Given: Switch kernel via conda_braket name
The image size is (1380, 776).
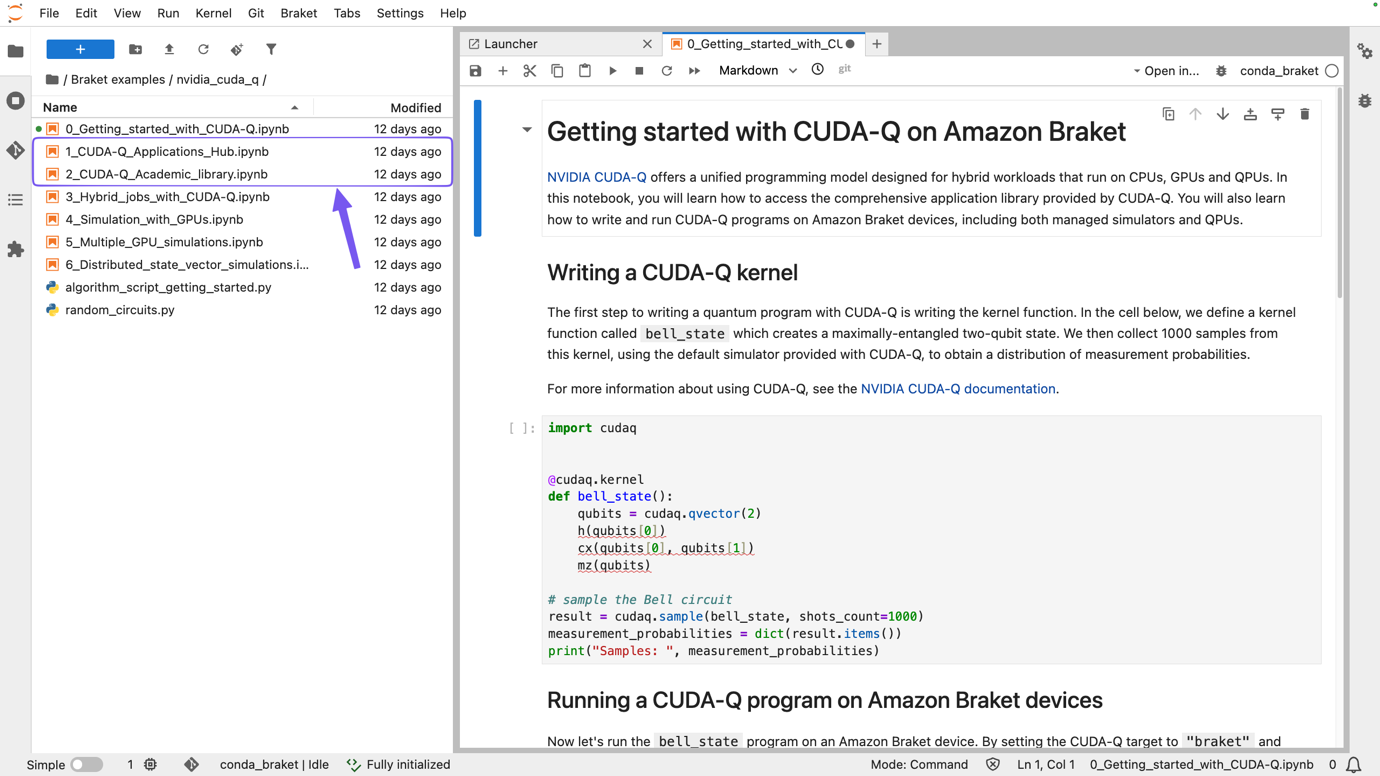Looking at the screenshot, I should (1279, 71).
